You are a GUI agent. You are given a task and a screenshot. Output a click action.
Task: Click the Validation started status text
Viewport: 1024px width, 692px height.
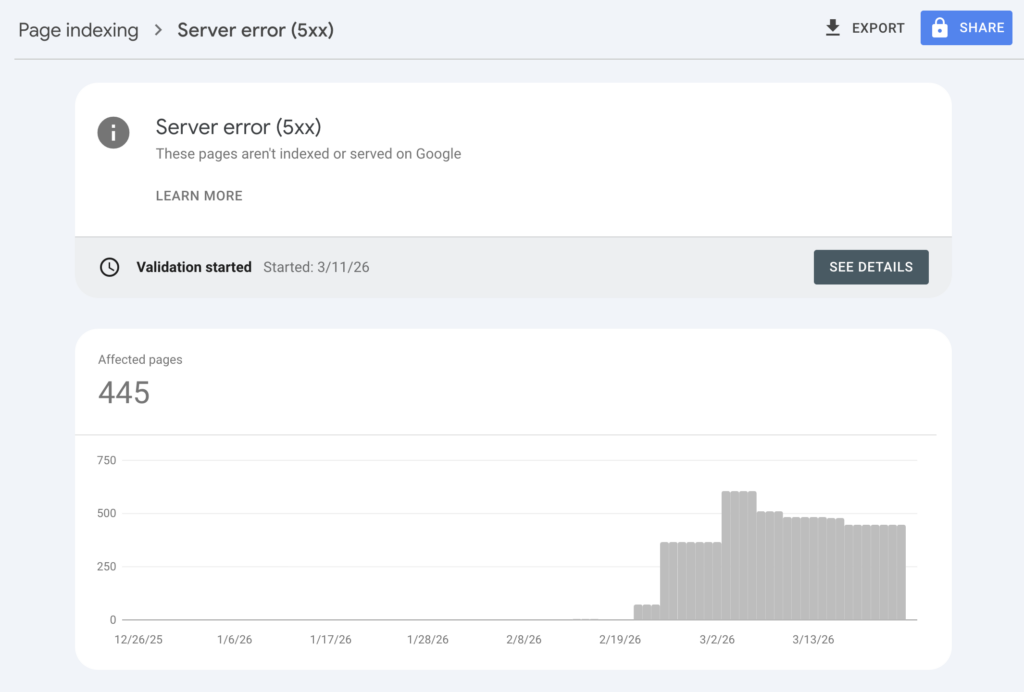[194, 267]
